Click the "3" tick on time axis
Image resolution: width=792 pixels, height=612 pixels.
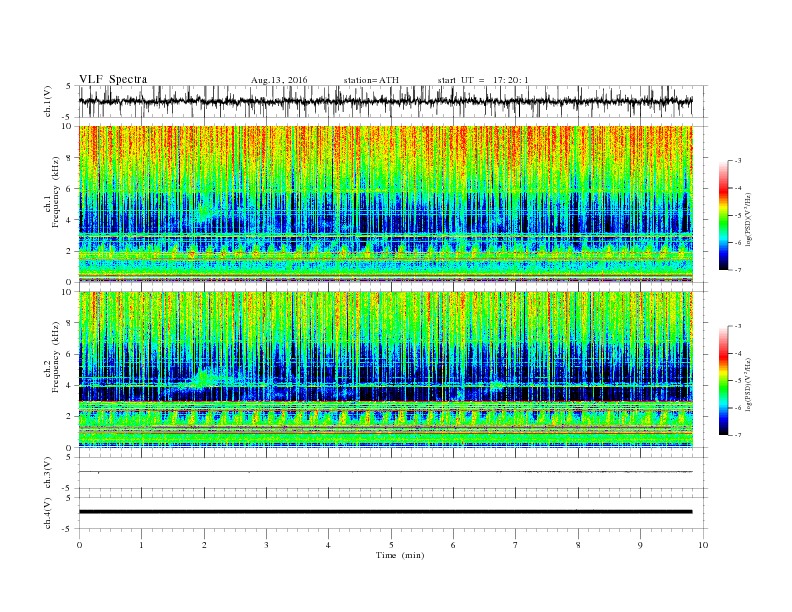pyautogui.click(x=266, y=545)
